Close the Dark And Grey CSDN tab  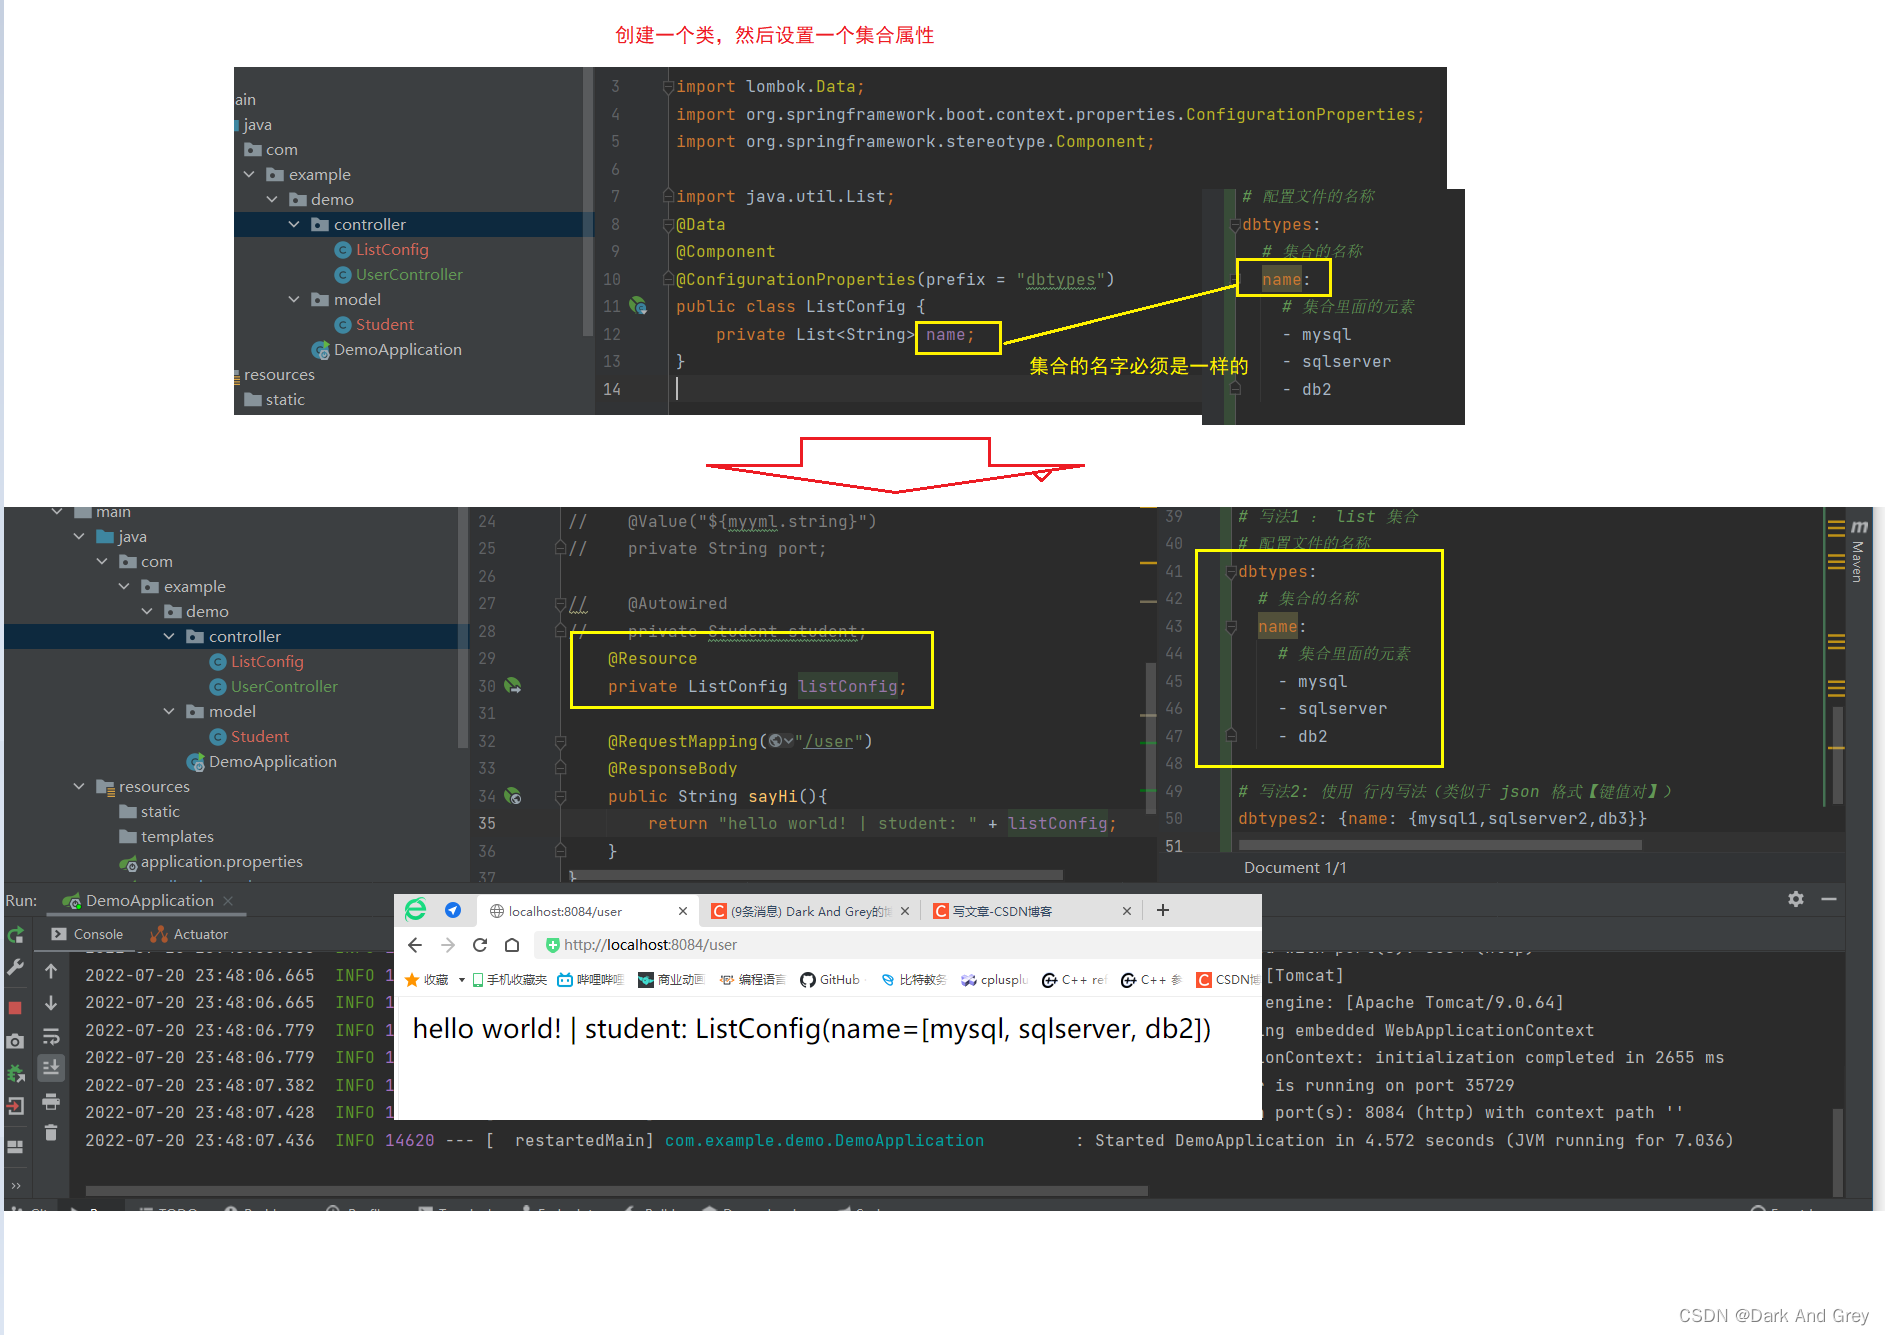(x=905, y=911)
